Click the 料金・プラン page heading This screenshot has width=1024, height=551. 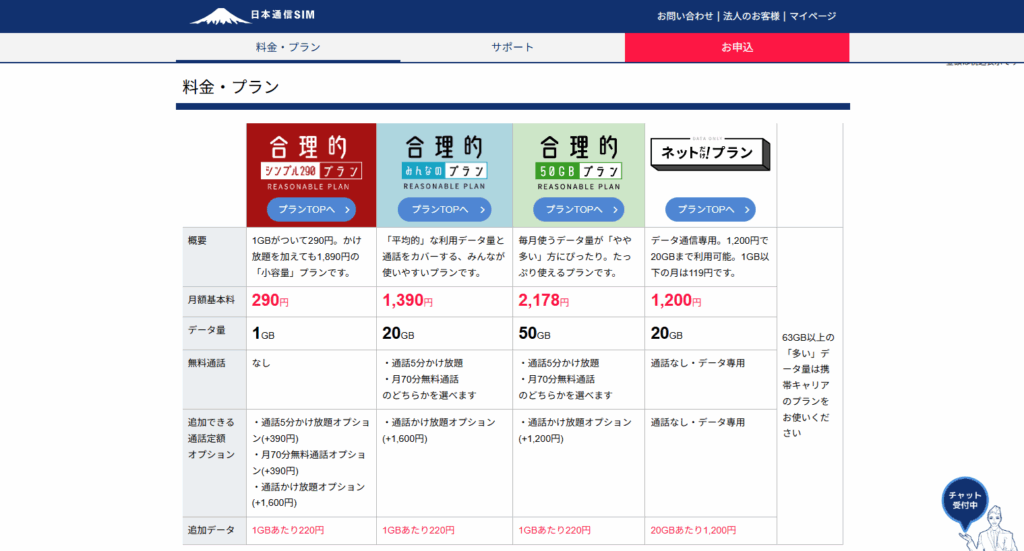click(231, 87)
